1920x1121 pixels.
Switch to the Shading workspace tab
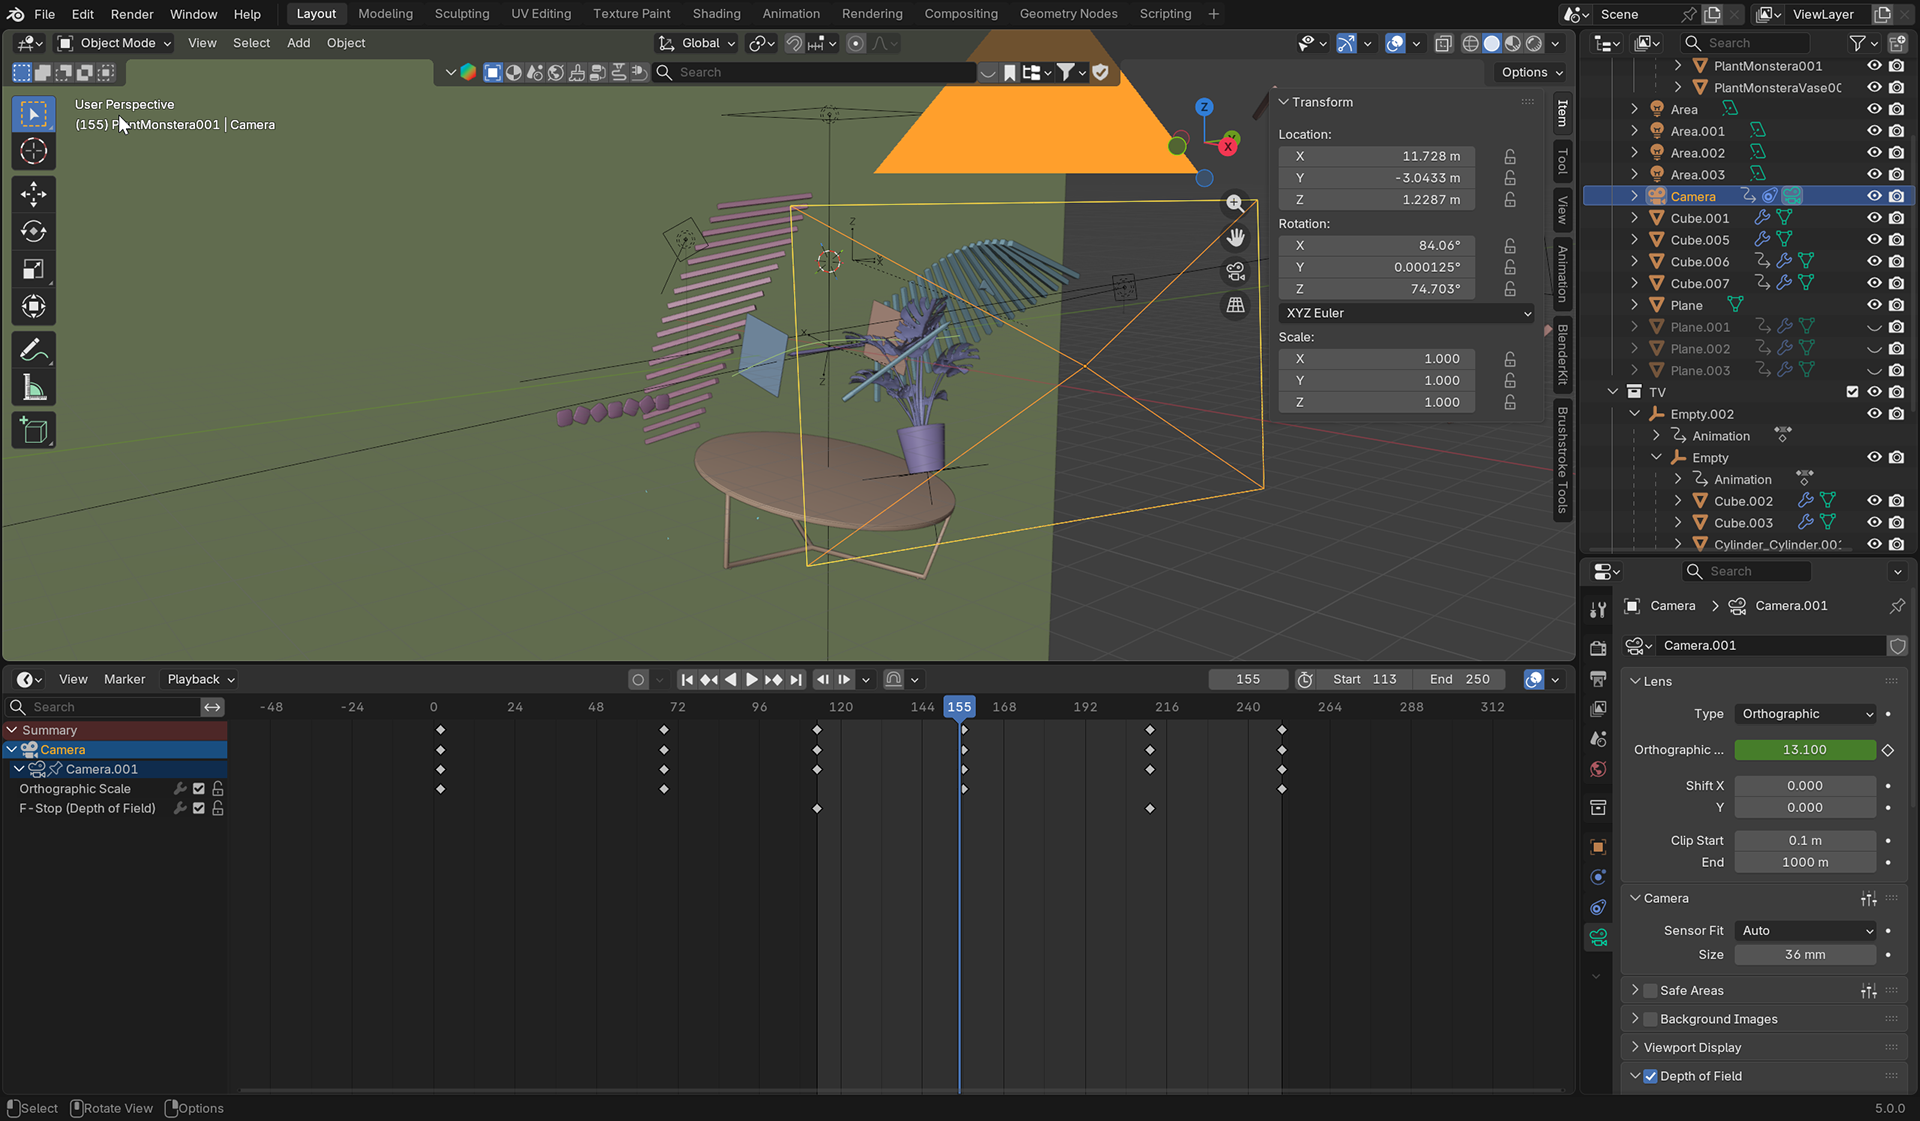pos(716,14)
